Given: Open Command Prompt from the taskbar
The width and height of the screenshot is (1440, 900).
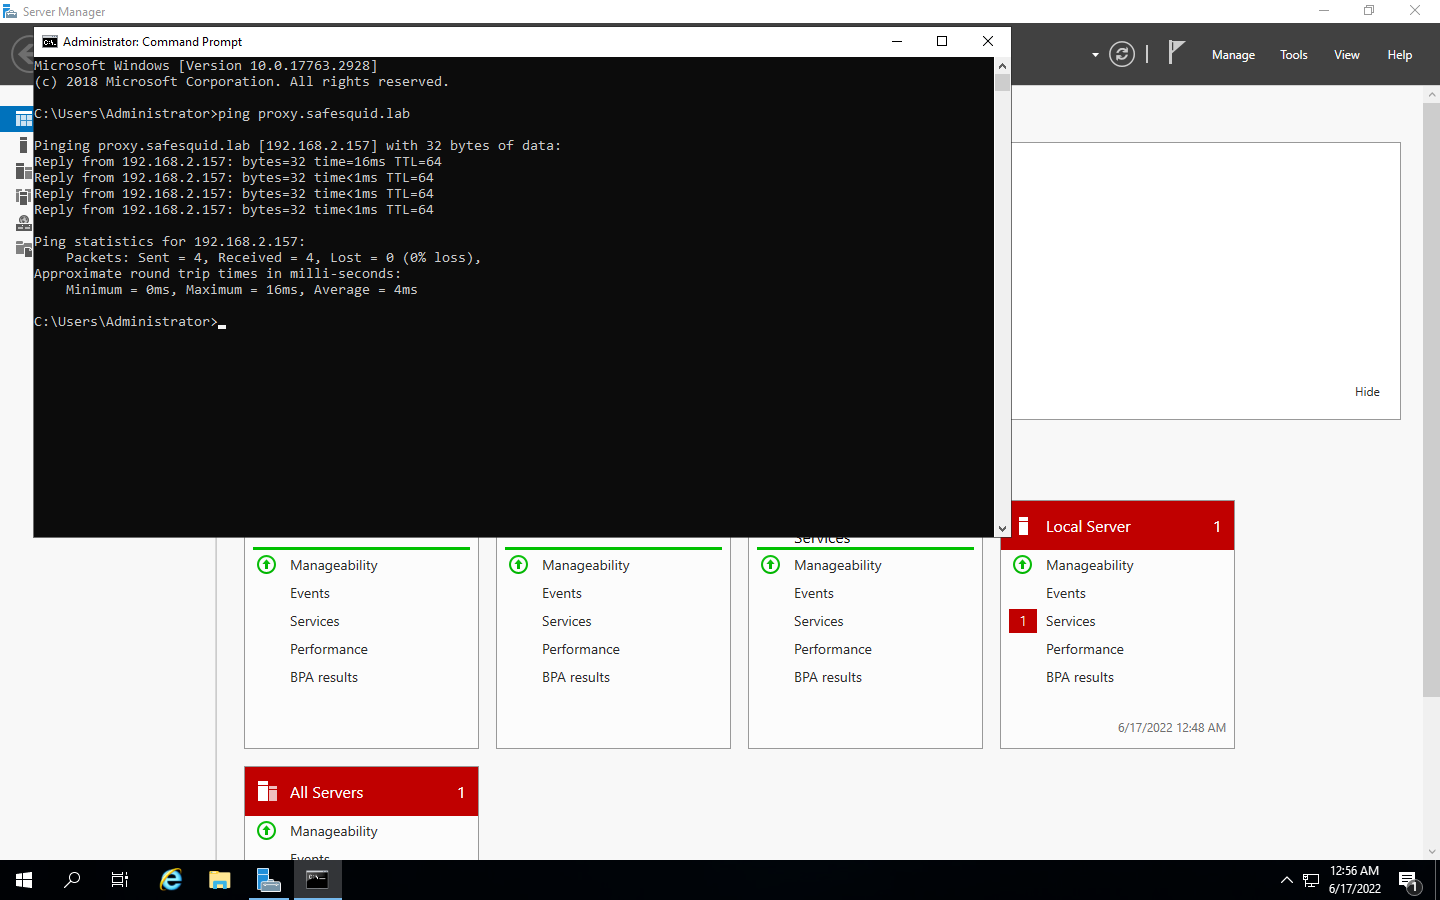Looking at the screenshot, I should coord(318,880).
